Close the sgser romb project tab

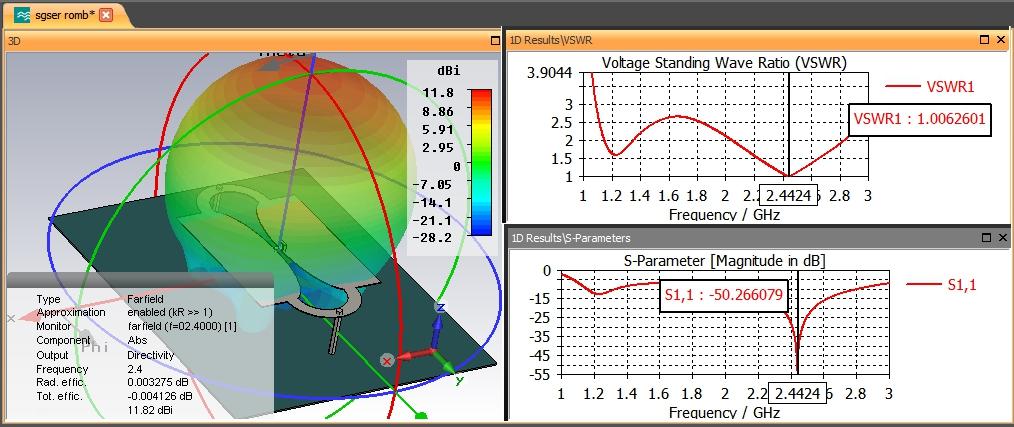pyautogui.click(x=106, y=15)
